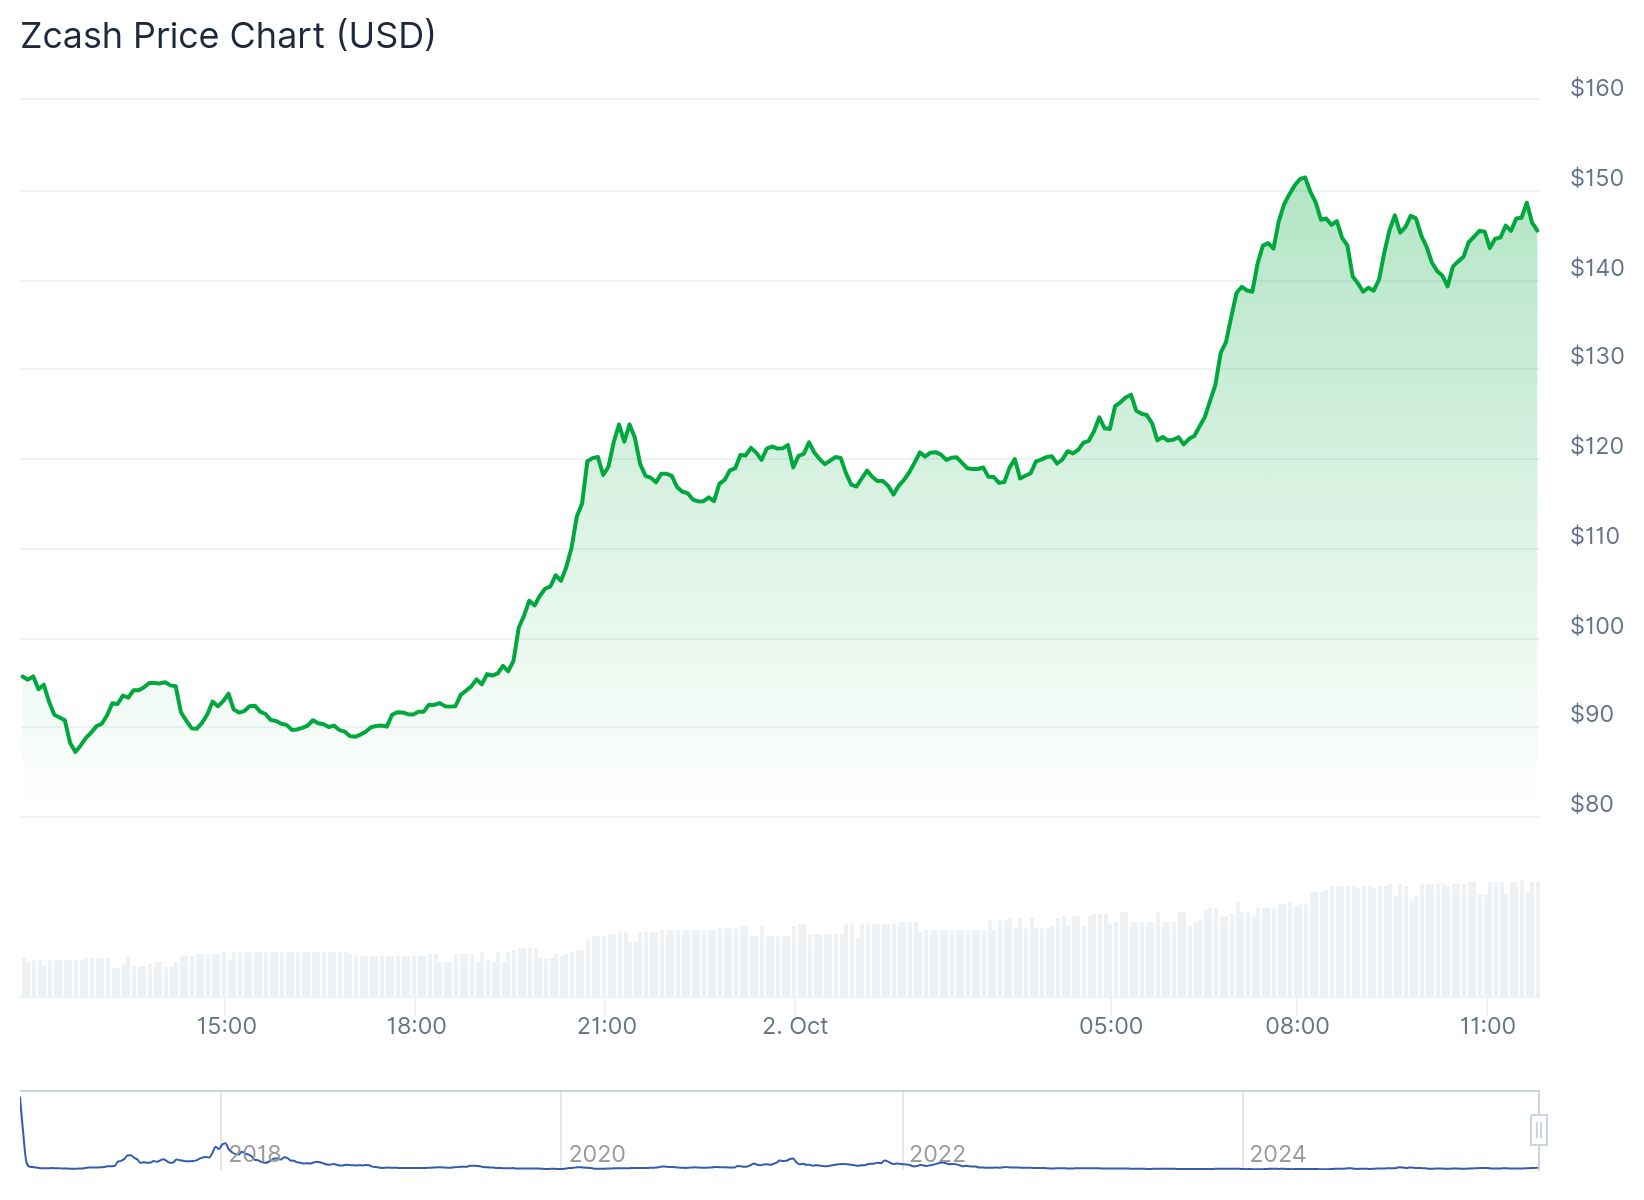Click the 2018 label in the navigator
The width and height of the screenshot is (1644, 1200).
coord(255,1154)
